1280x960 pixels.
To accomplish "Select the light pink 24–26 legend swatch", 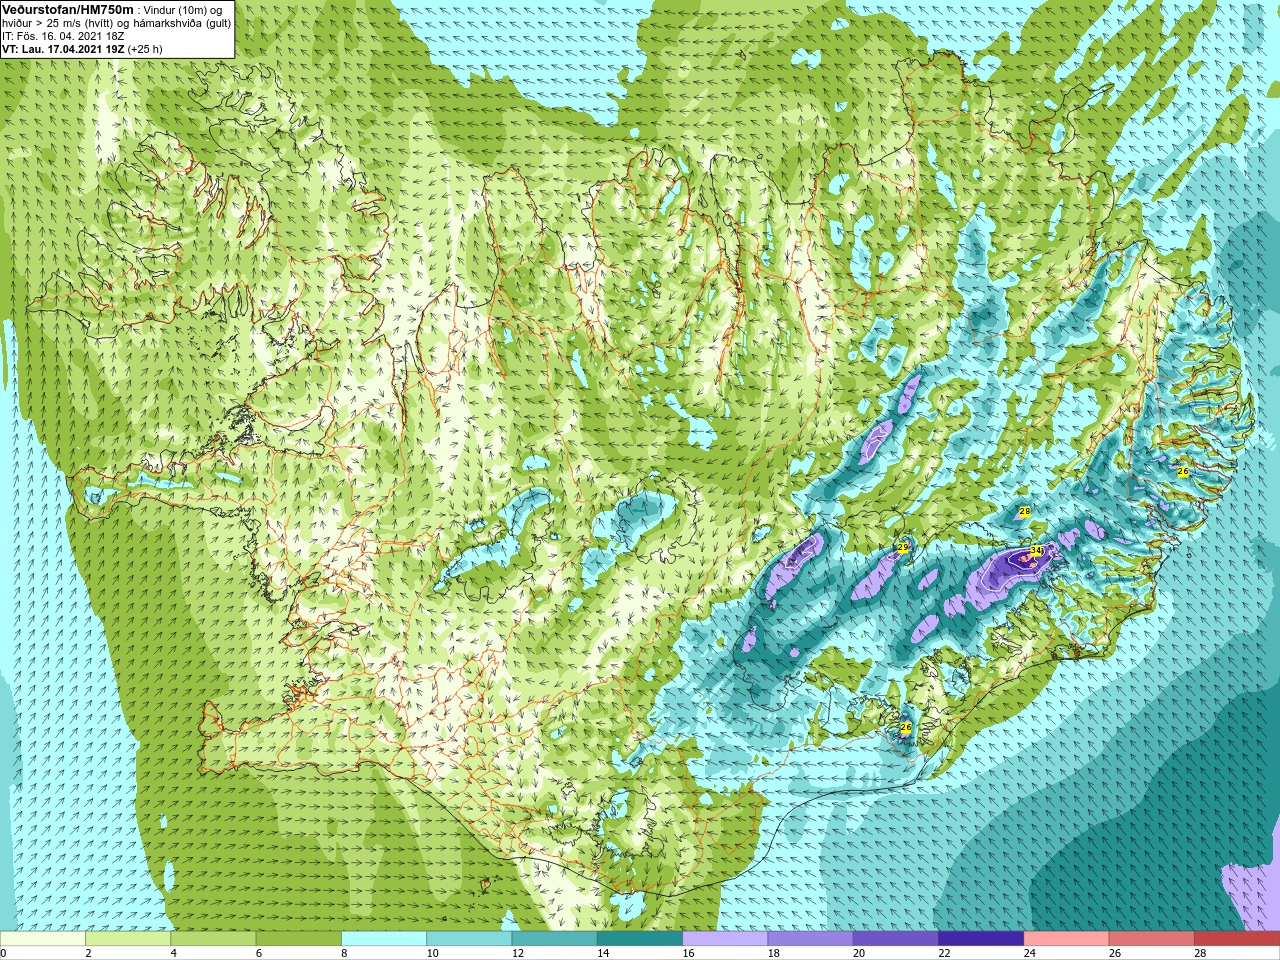I will (x=1067, y=939).
